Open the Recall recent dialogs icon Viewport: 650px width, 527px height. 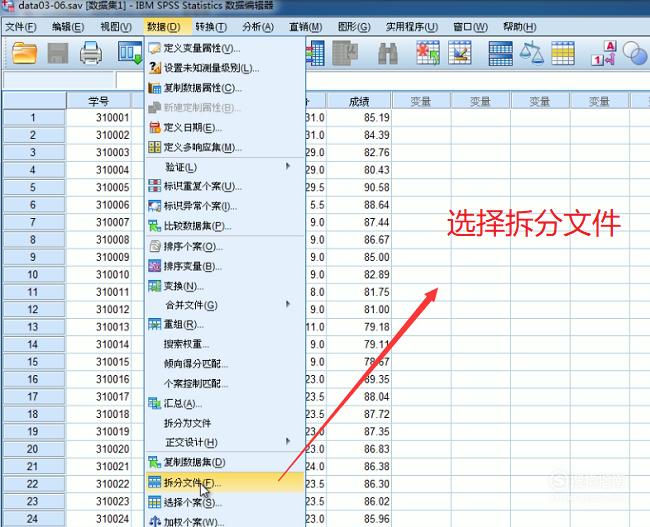click(130, 52)
